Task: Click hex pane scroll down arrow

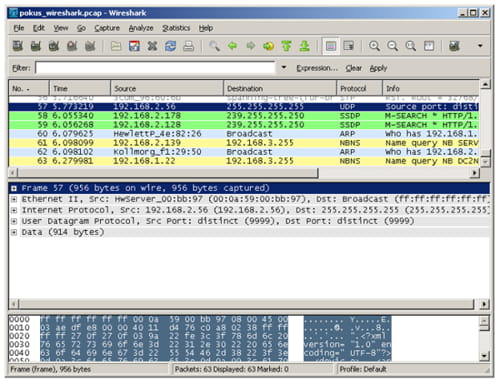Action: click(485, 356)
